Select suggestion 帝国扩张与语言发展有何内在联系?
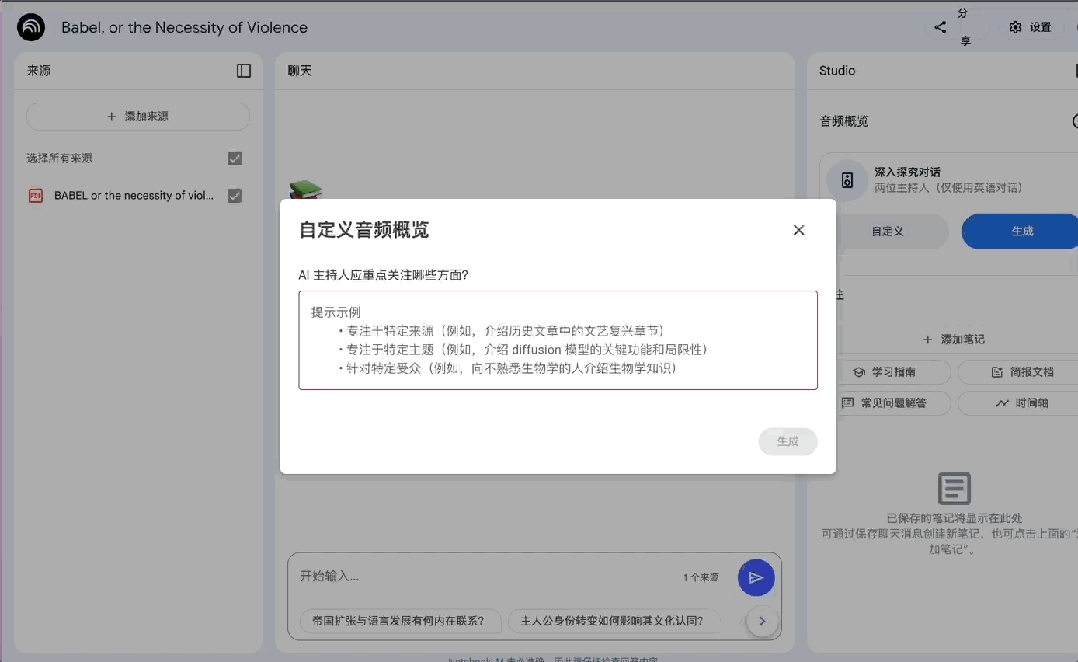 pyautogui.click(x=398, y=621)
